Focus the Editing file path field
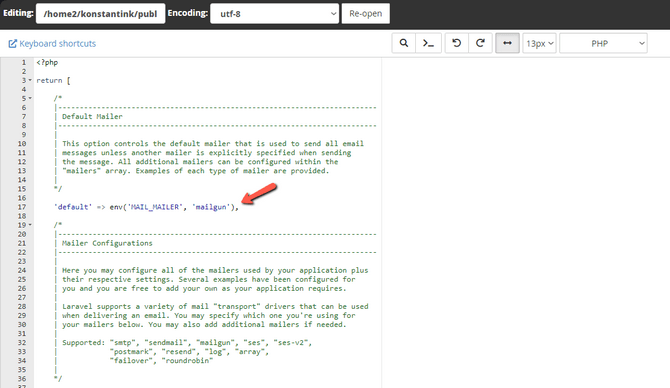 [100, 14]
